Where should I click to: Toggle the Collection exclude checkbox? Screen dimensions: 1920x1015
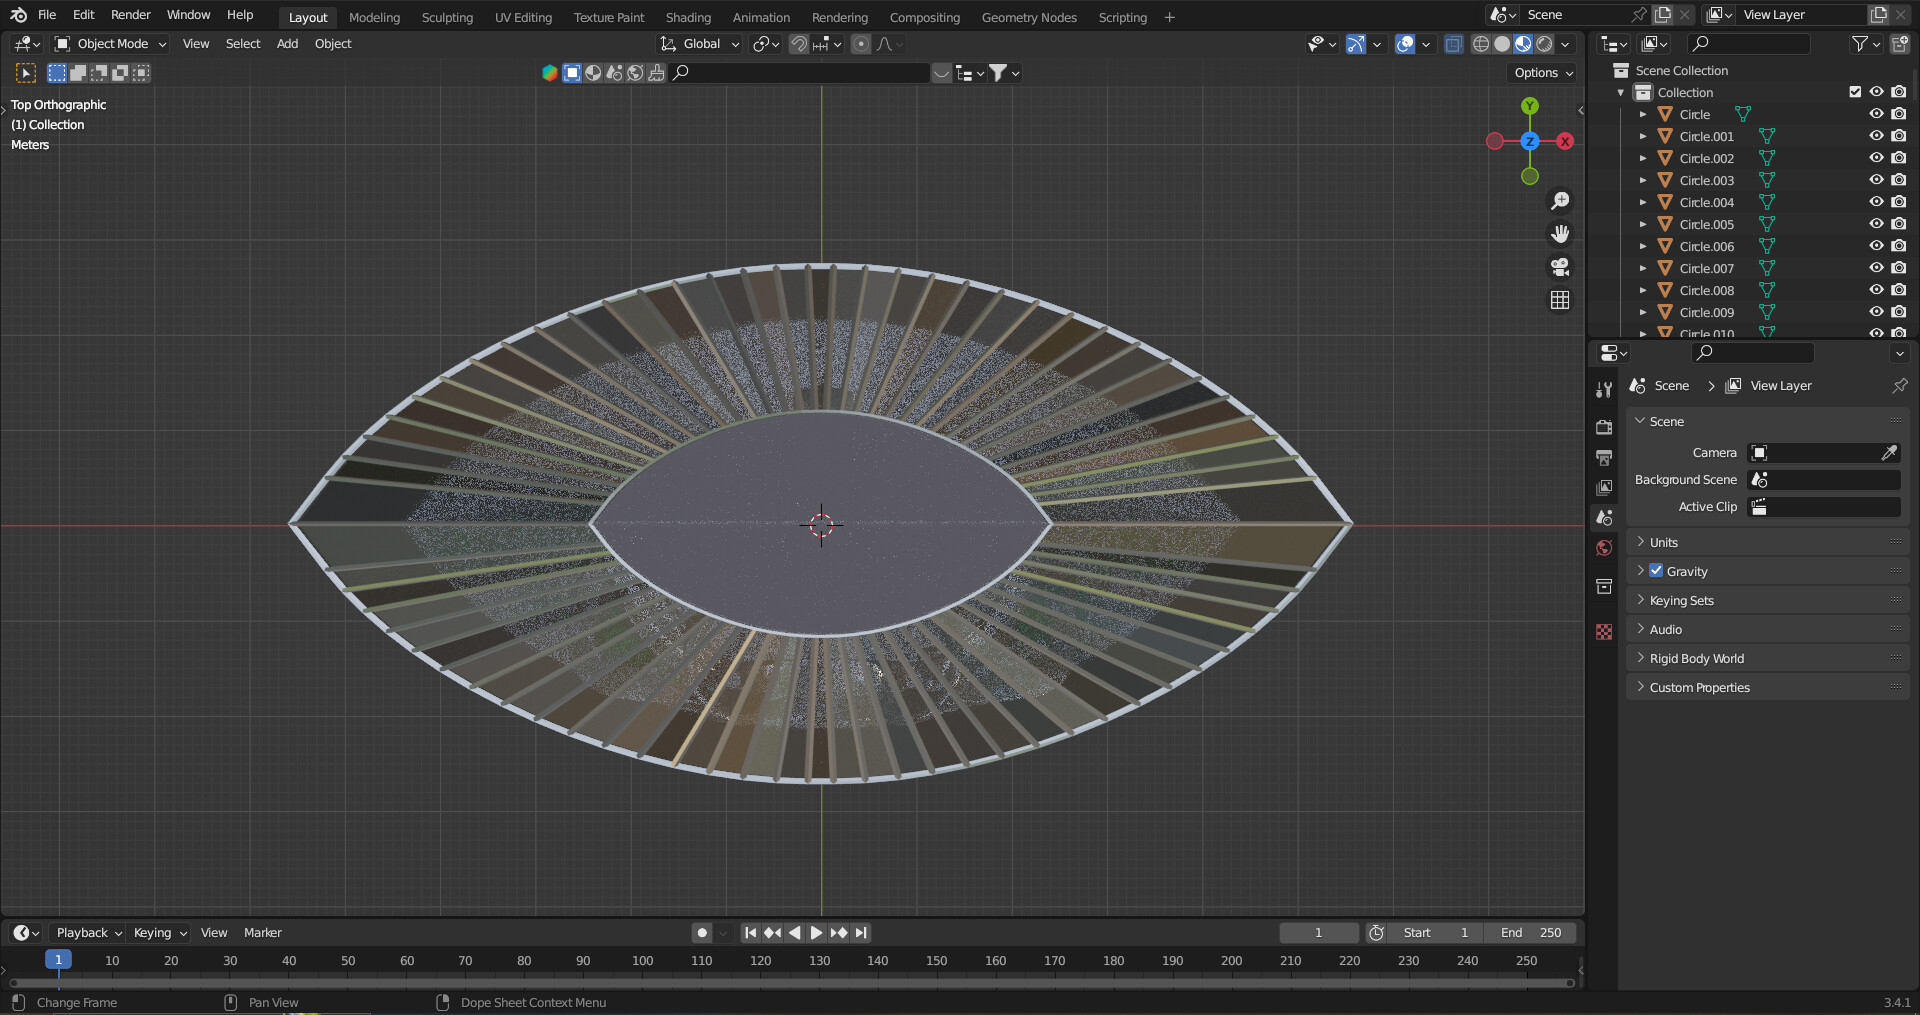[1855, 92]
